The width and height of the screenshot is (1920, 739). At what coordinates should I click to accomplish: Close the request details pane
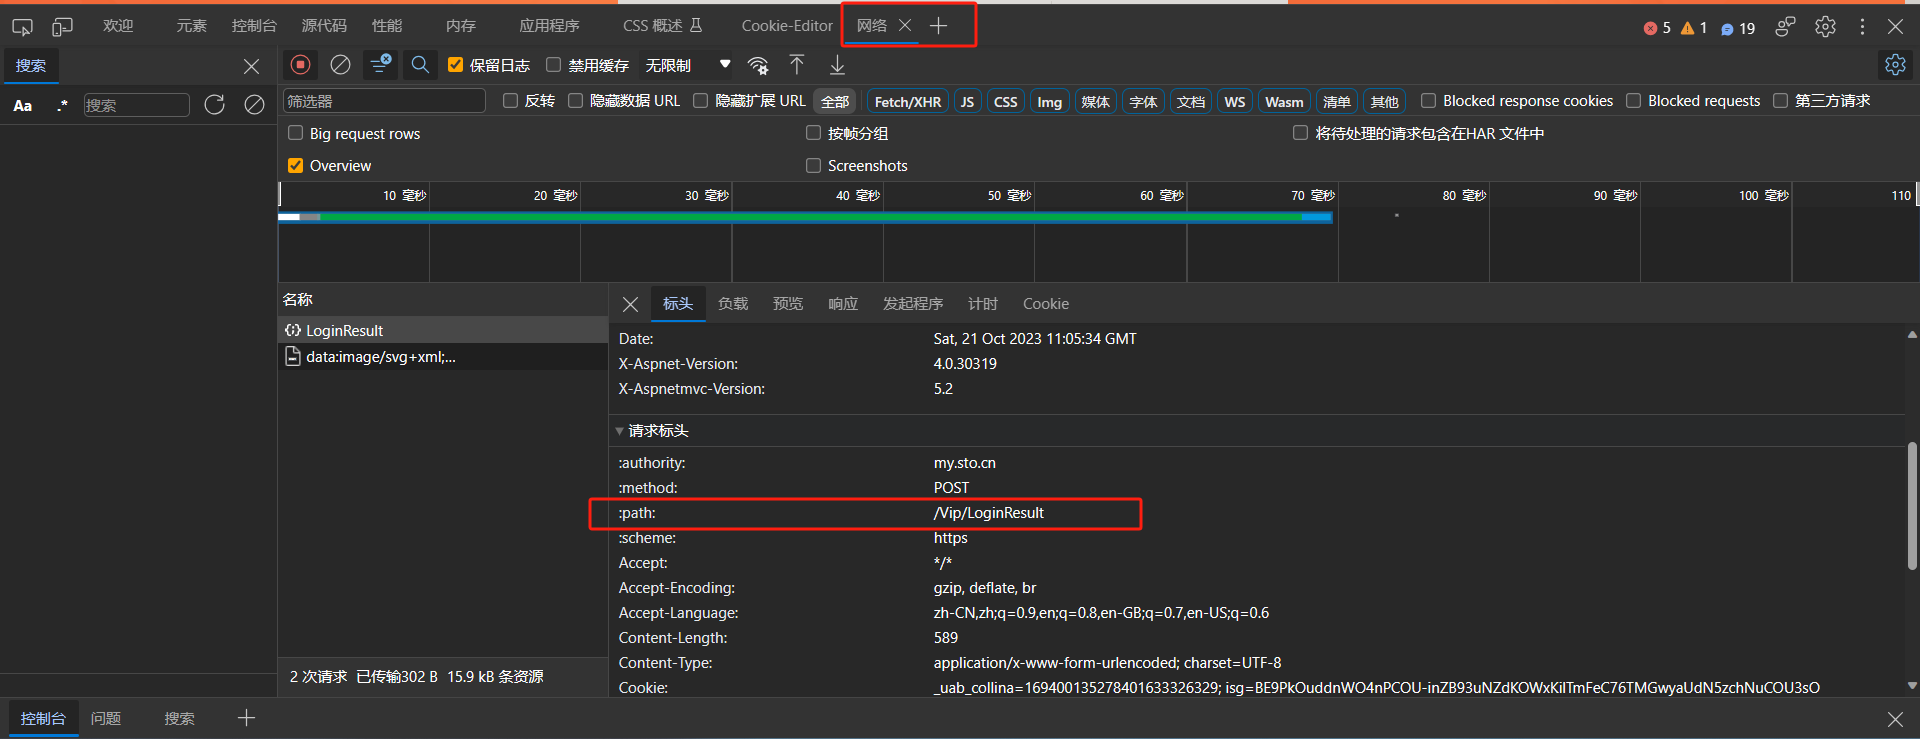tap(630, 304)
